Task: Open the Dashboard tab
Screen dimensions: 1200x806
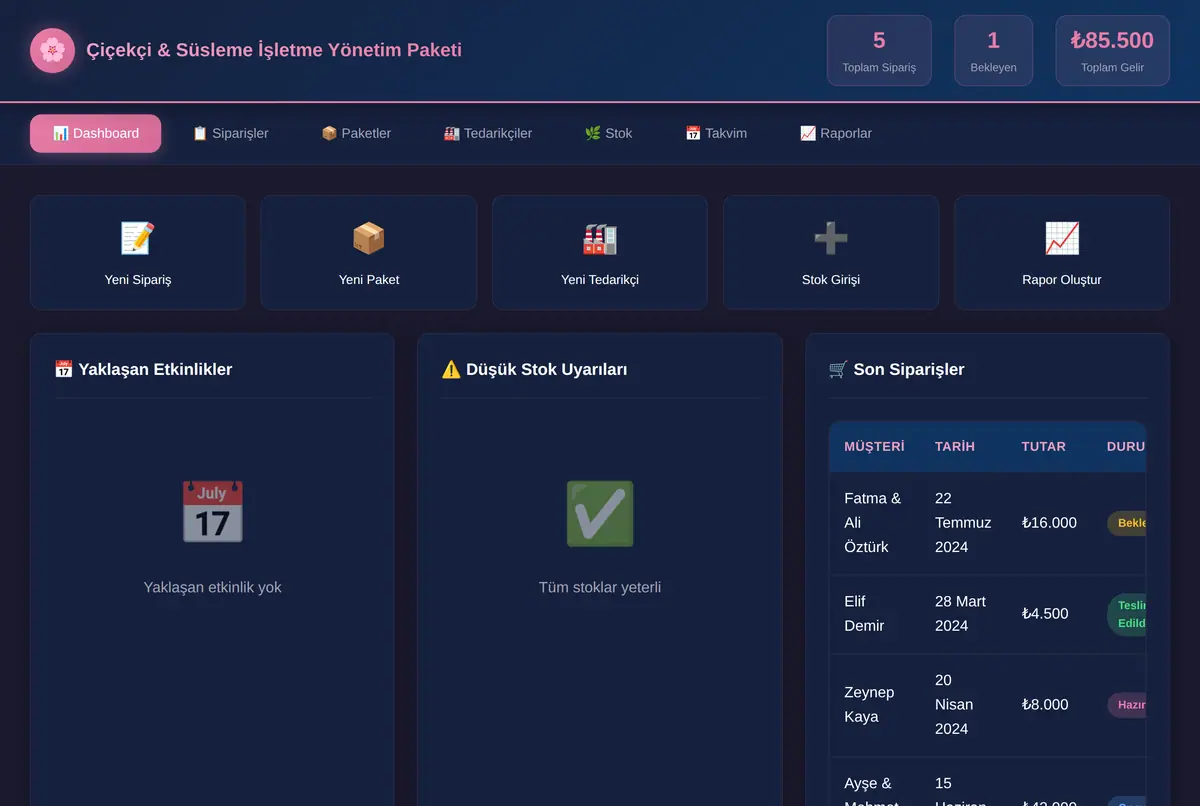Action: point(96,133)
